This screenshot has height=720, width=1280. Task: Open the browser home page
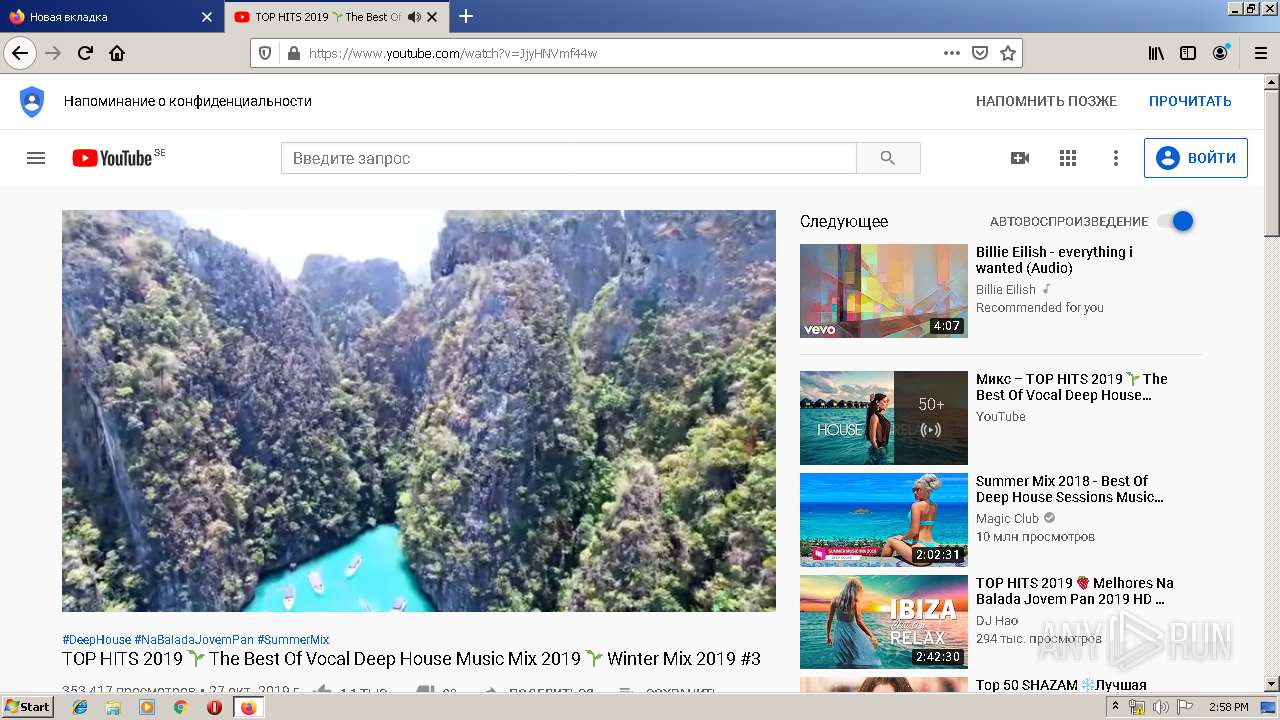(117, 53)
